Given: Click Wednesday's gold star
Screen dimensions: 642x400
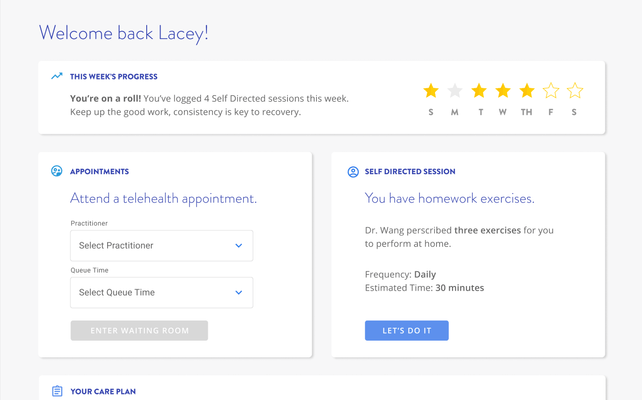Looking at the screenshot, I should tap(503, 91).
